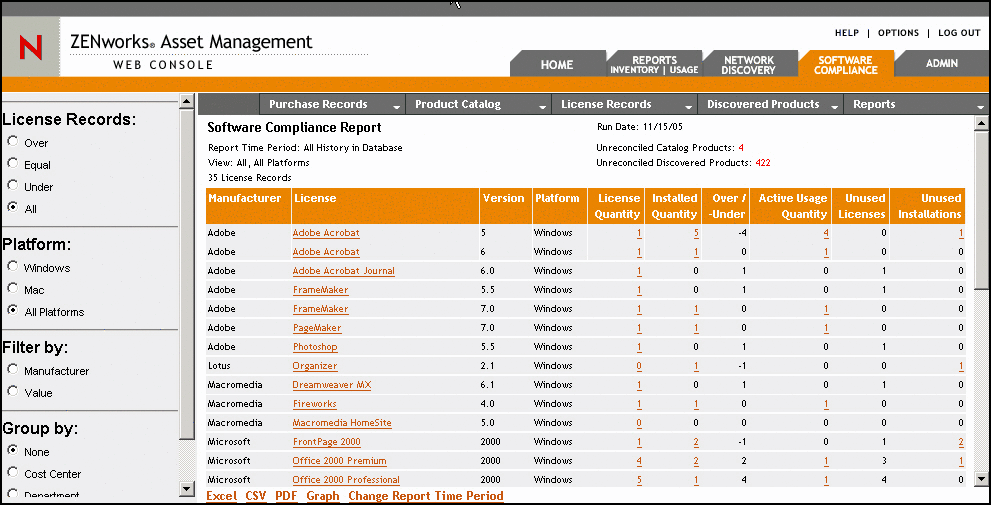Click the report scroll down arrow

tap(982, 478)
